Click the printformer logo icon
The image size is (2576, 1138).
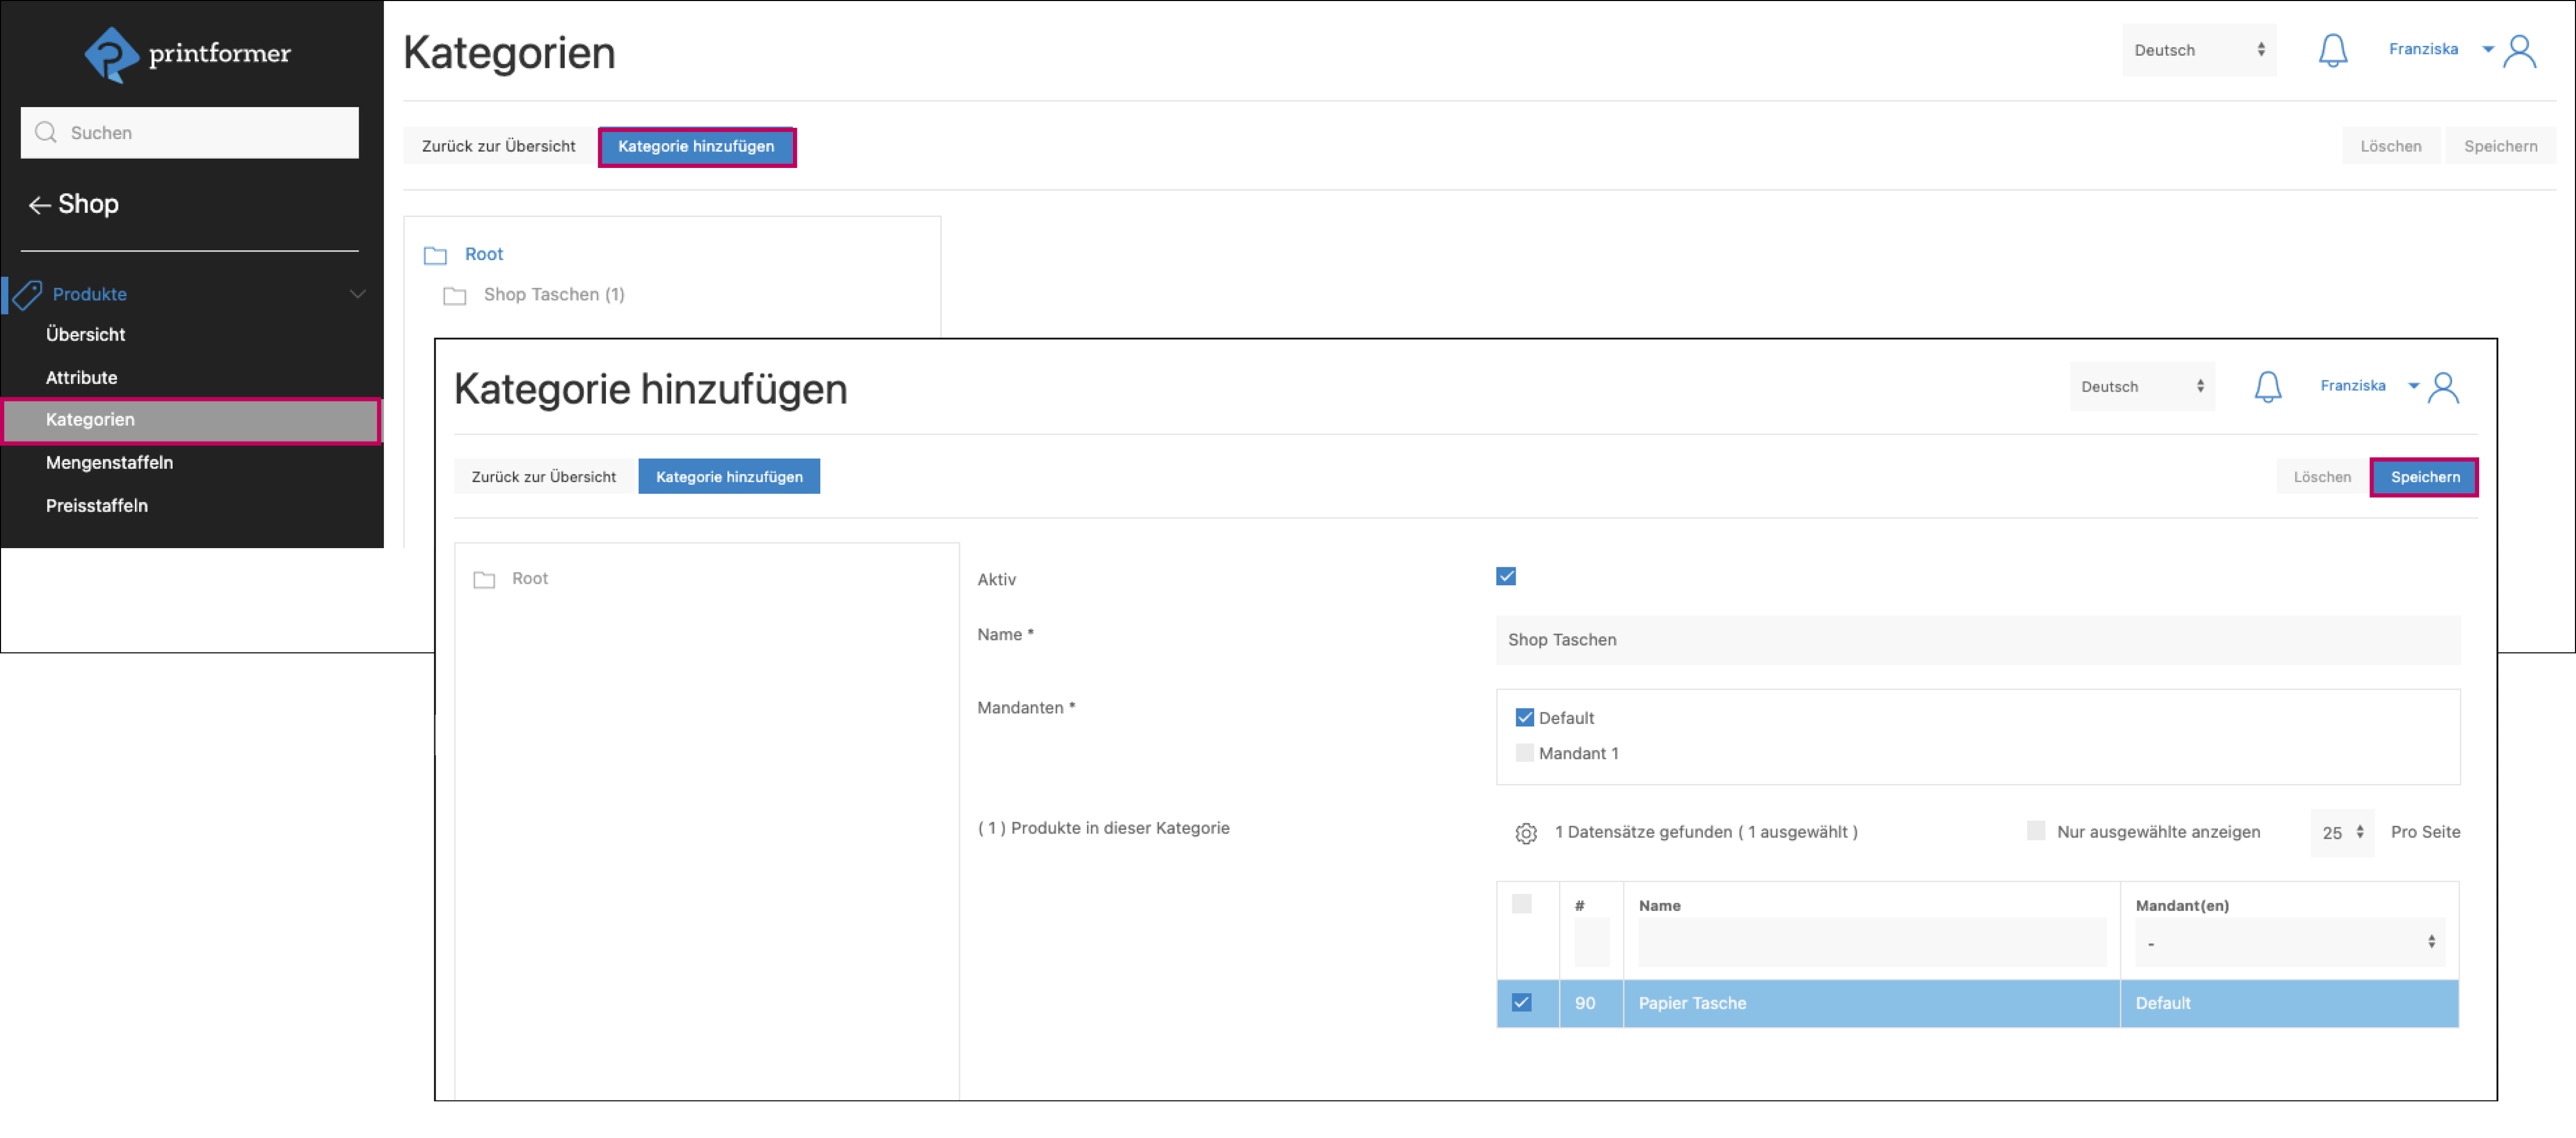[x=111, y=54]
